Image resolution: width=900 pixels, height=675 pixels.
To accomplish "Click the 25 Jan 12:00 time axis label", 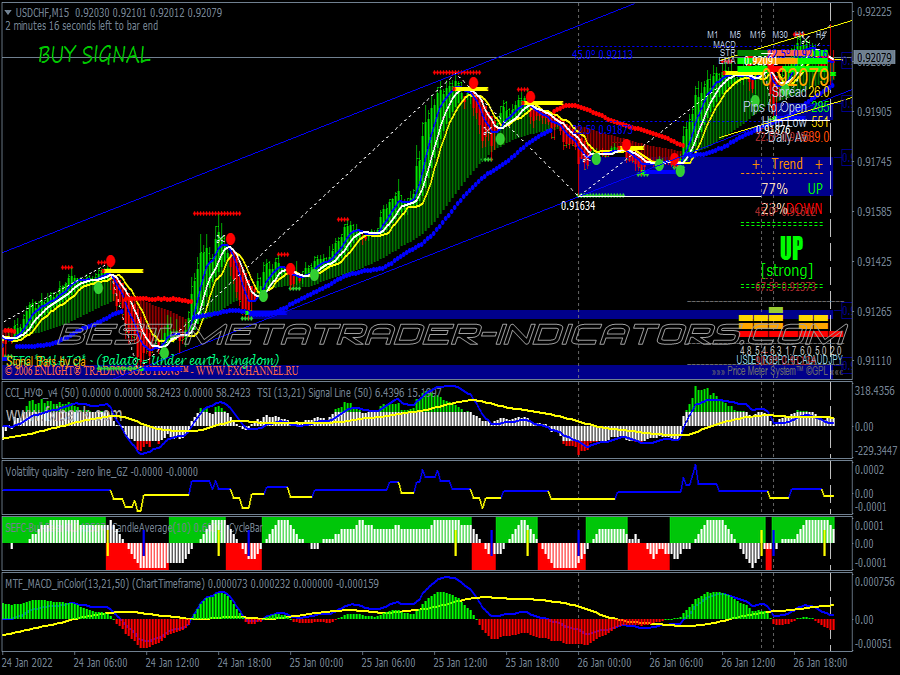I will [460, 662].
